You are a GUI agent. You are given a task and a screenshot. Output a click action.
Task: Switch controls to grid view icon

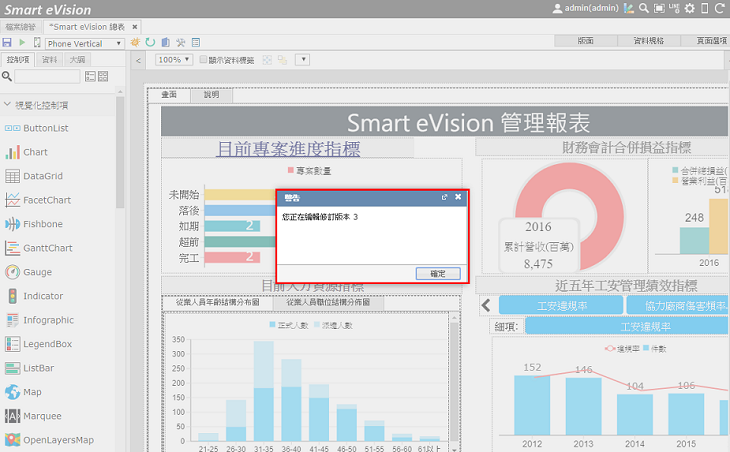[103, 76]
